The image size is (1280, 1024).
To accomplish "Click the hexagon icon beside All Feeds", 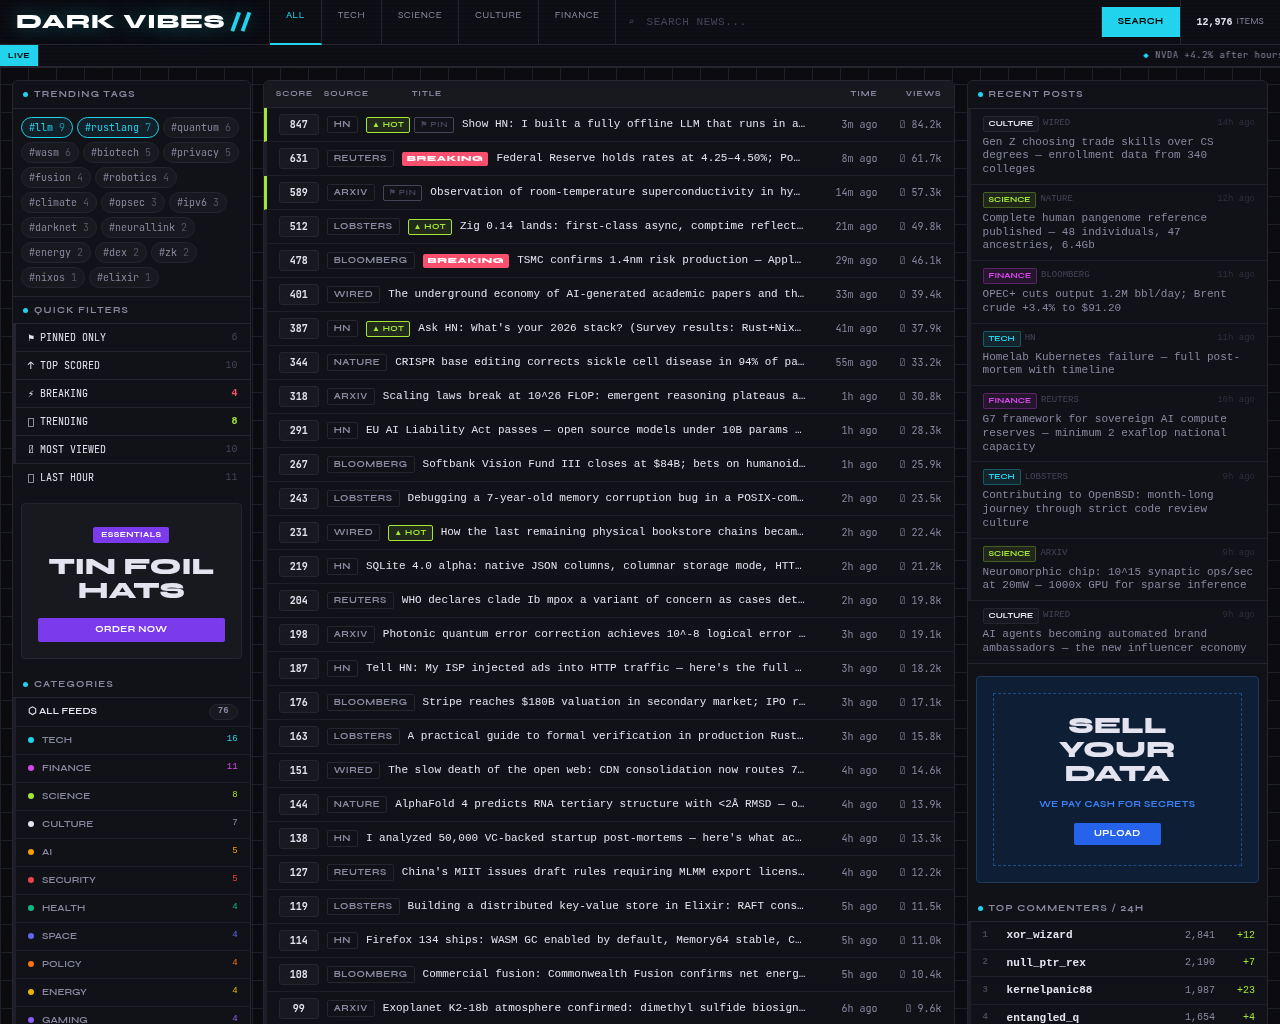I will click(x=32, y=711).
